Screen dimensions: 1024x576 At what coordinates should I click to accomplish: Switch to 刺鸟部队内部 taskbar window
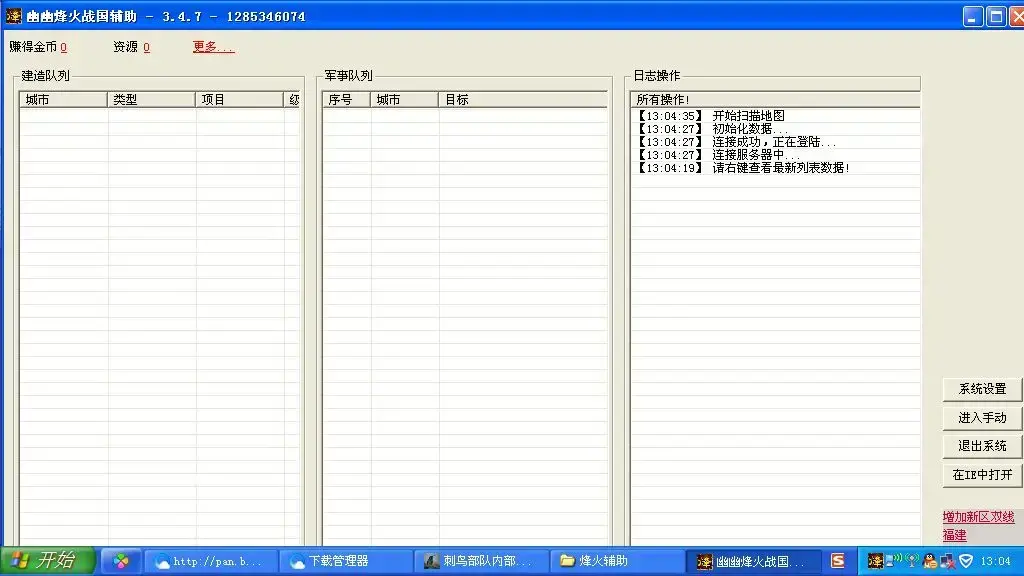481,561
